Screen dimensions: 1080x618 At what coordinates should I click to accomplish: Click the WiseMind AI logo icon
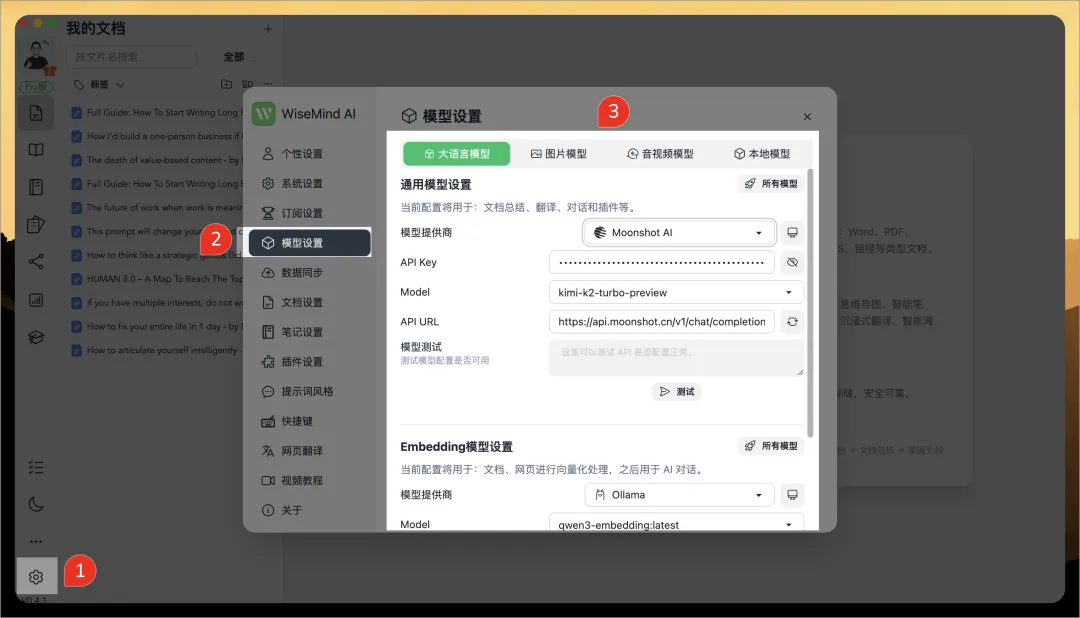[262, 113]
